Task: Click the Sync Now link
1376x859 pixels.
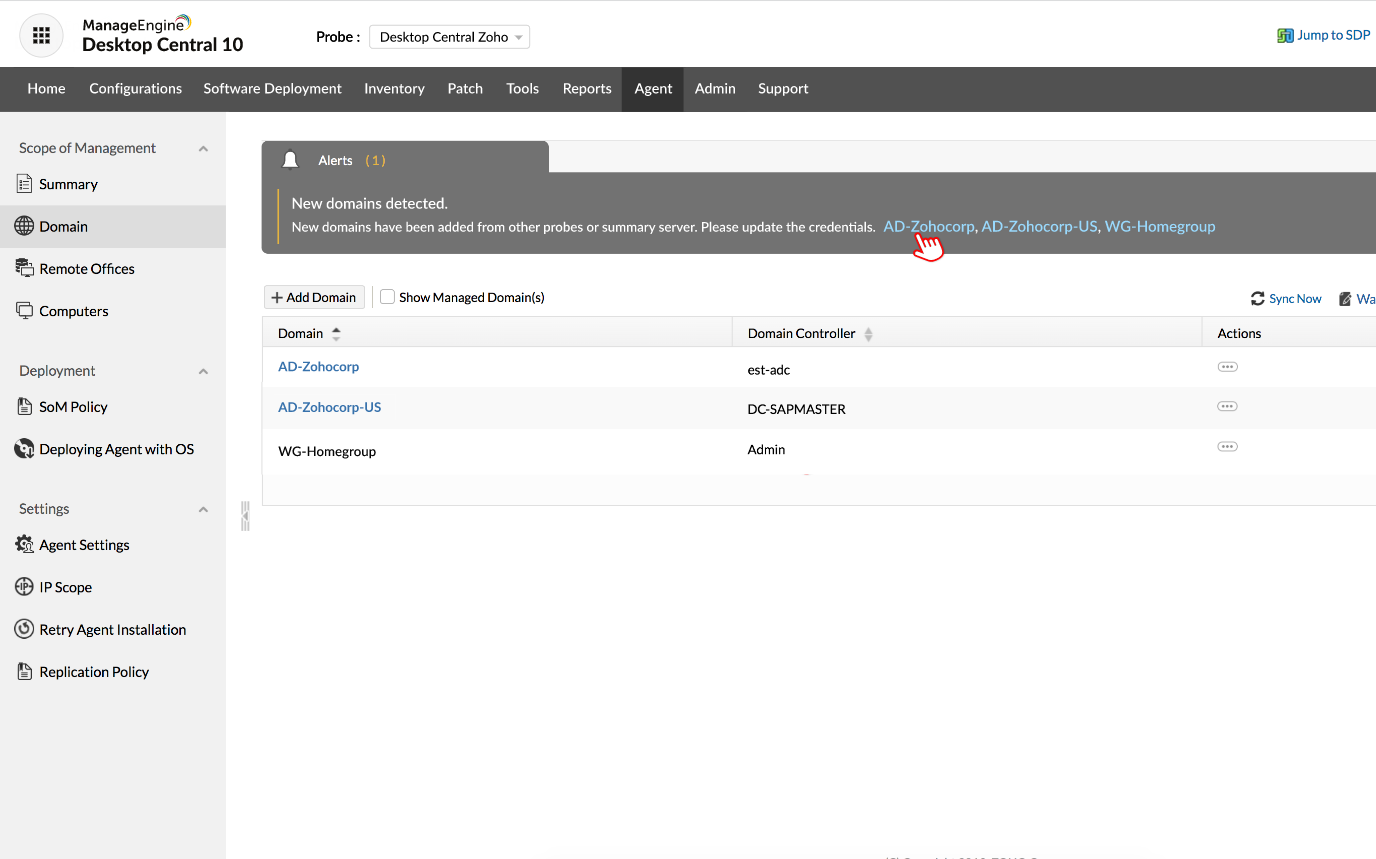Action: [1295, 299]
